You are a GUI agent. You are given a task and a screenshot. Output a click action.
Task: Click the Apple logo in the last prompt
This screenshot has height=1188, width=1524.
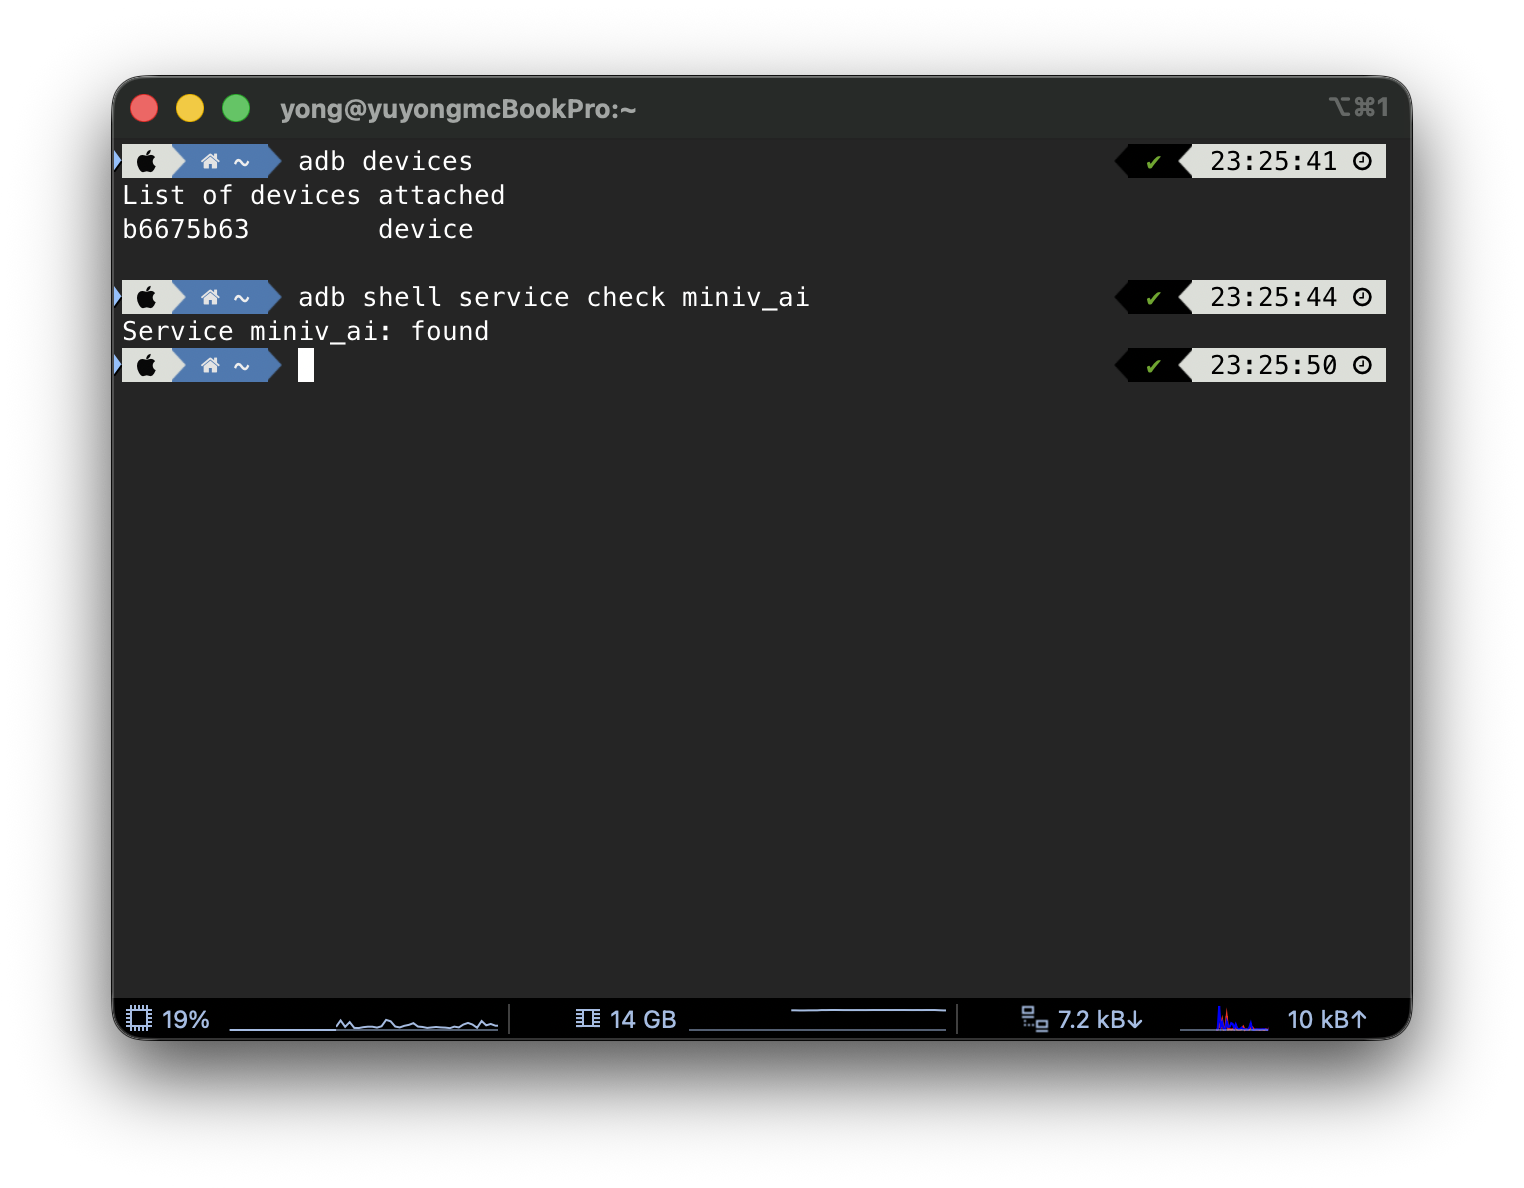(147, 365)
